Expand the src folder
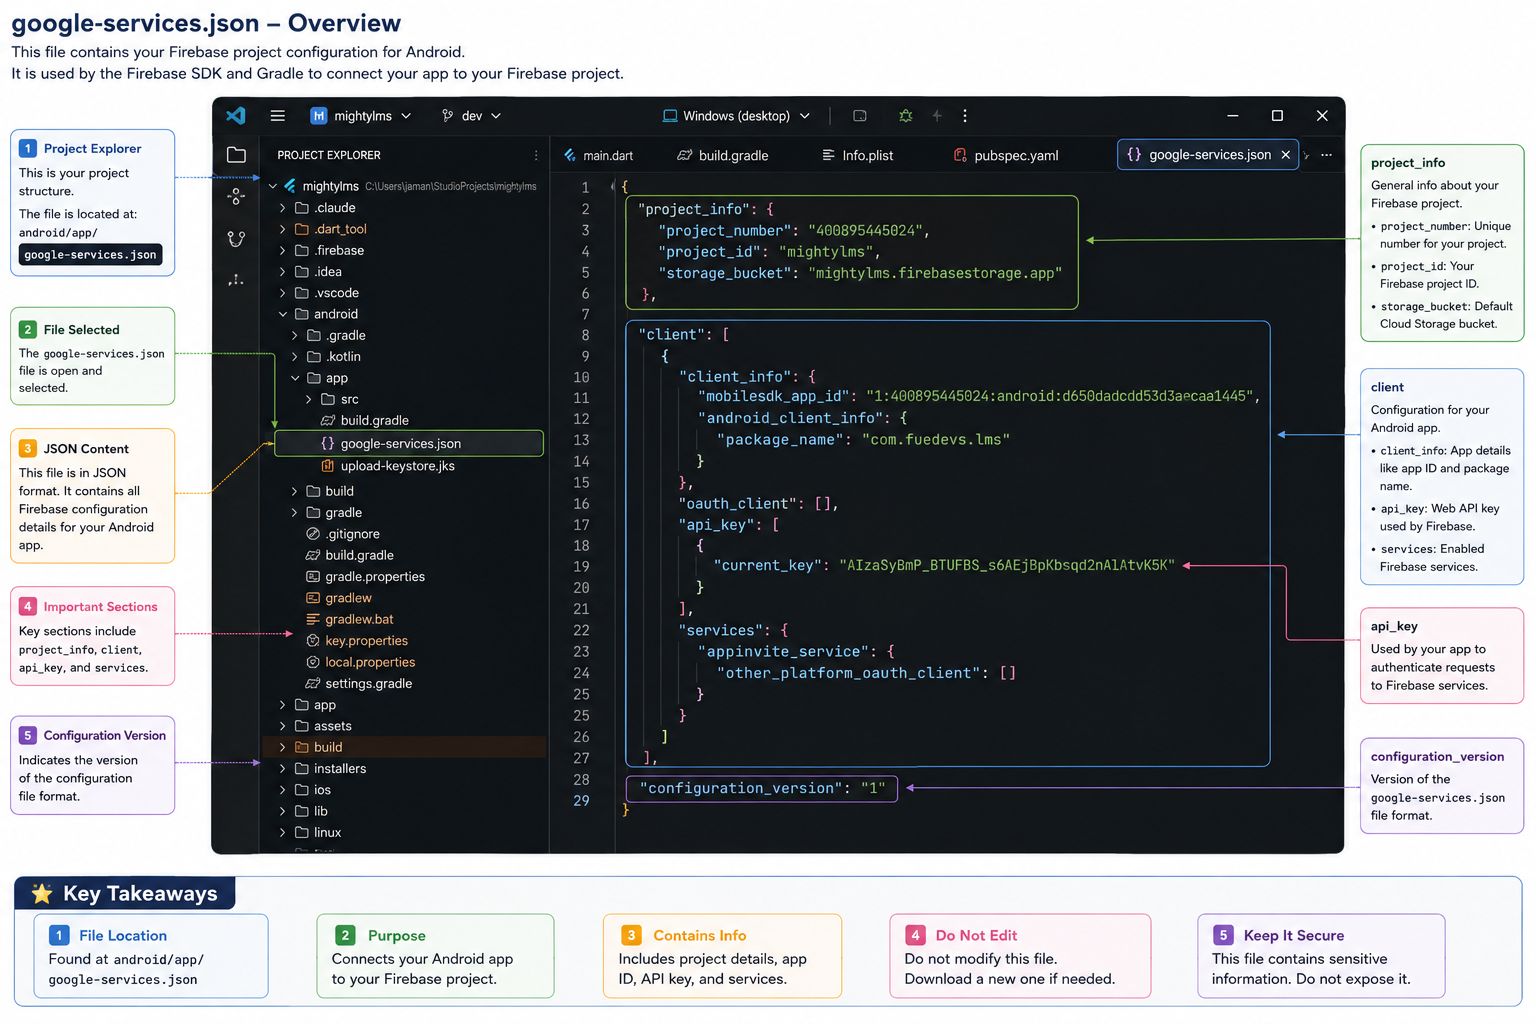The width and height of the screenshot is (1536, 1024). 309,399
